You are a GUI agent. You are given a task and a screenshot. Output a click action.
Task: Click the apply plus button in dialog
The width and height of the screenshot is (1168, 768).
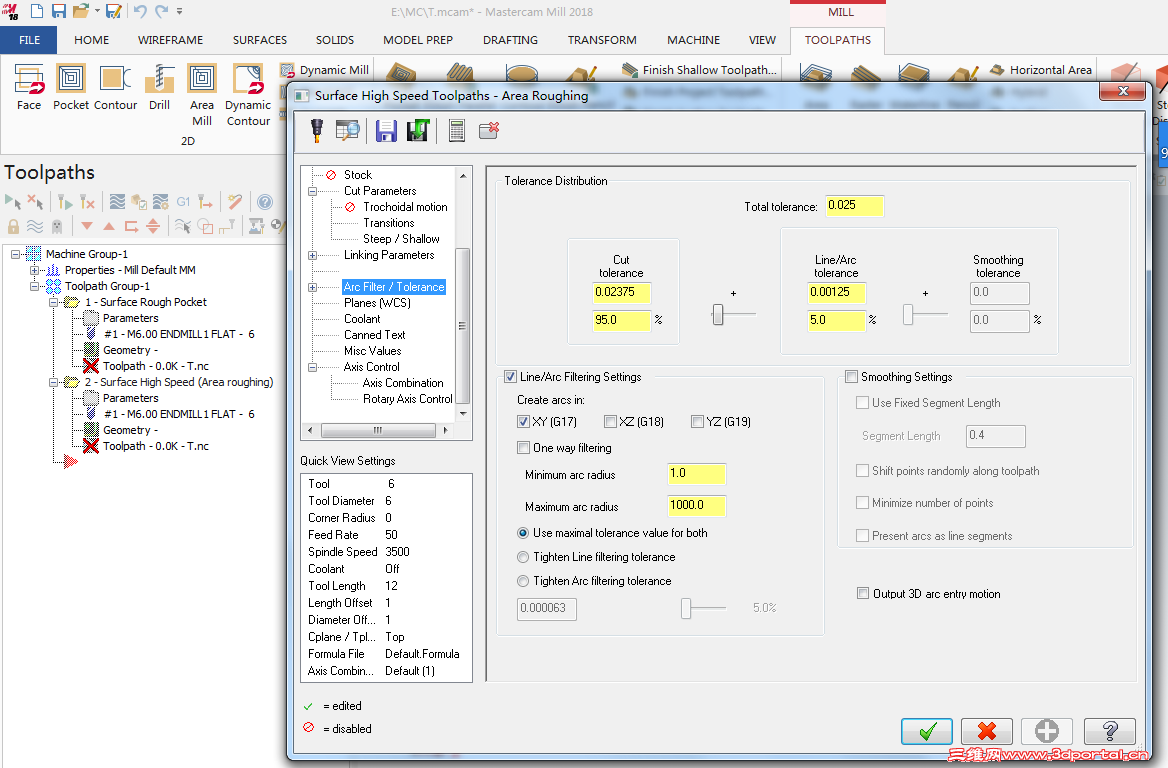click(1047, 731)
